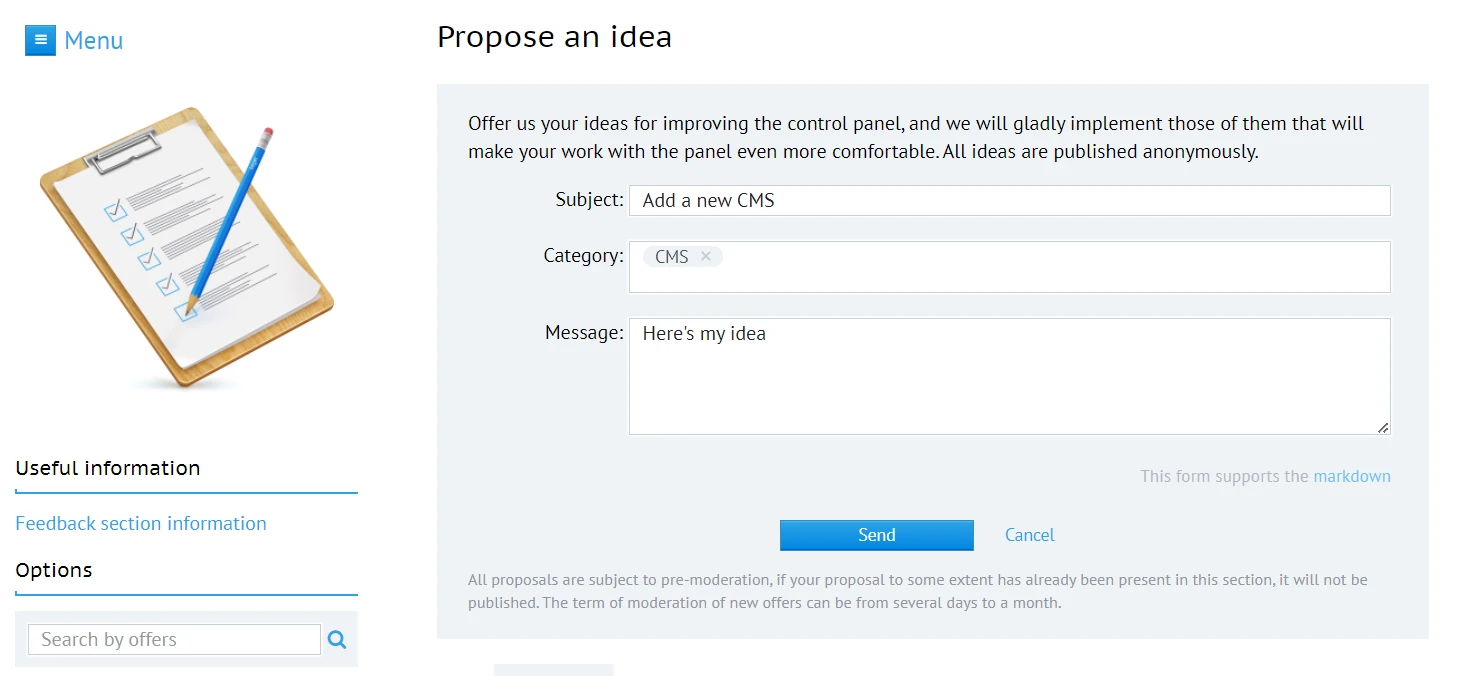Click the clipboard checklist illustration
The width and height of the screenshot is (1461, 676).
click(x=186, y=247)
